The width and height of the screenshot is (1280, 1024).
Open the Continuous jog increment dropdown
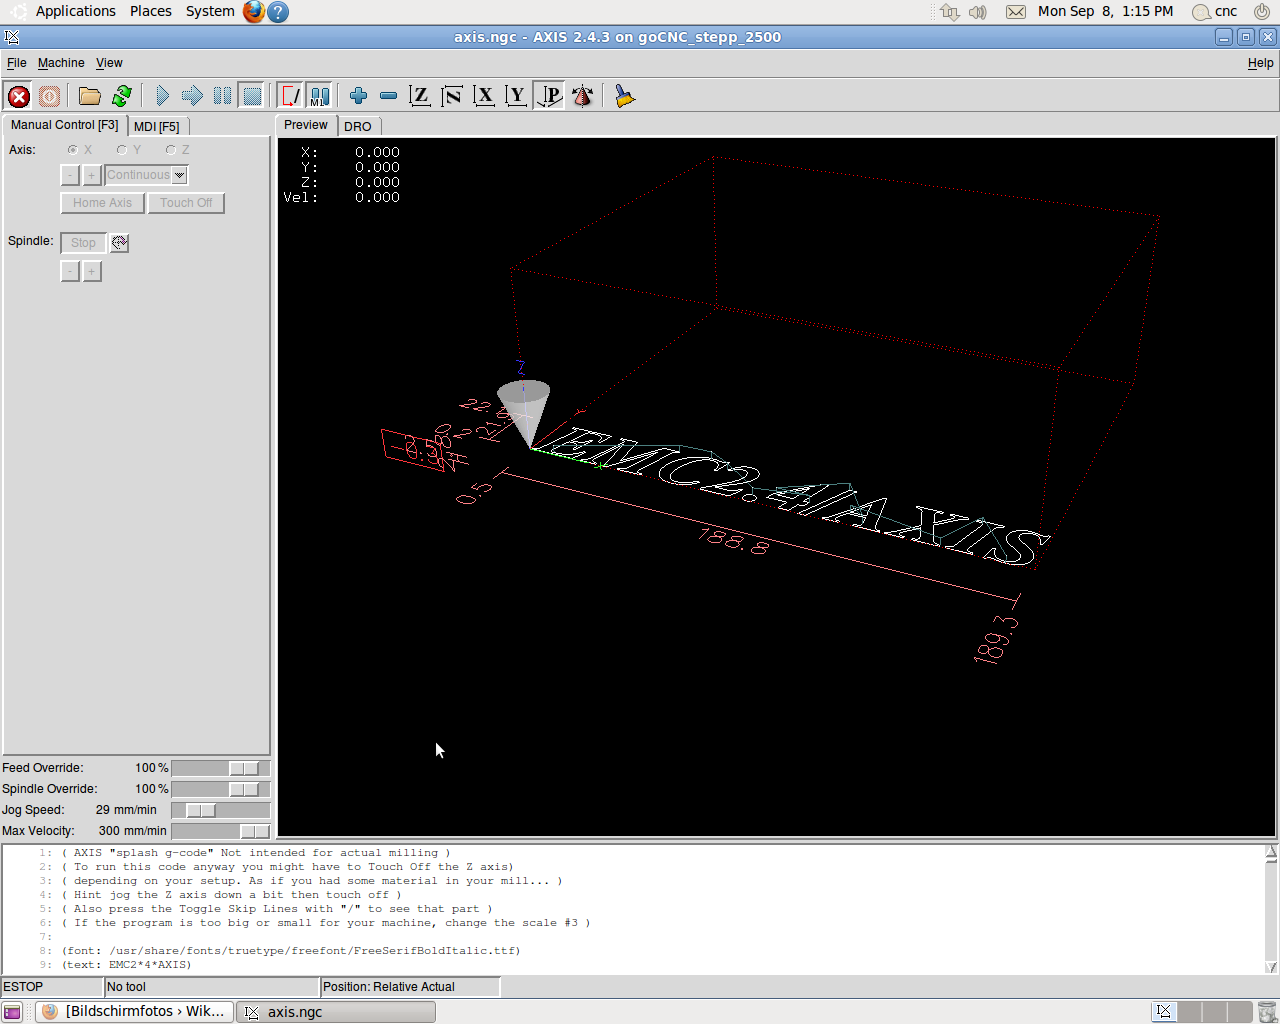147,175
